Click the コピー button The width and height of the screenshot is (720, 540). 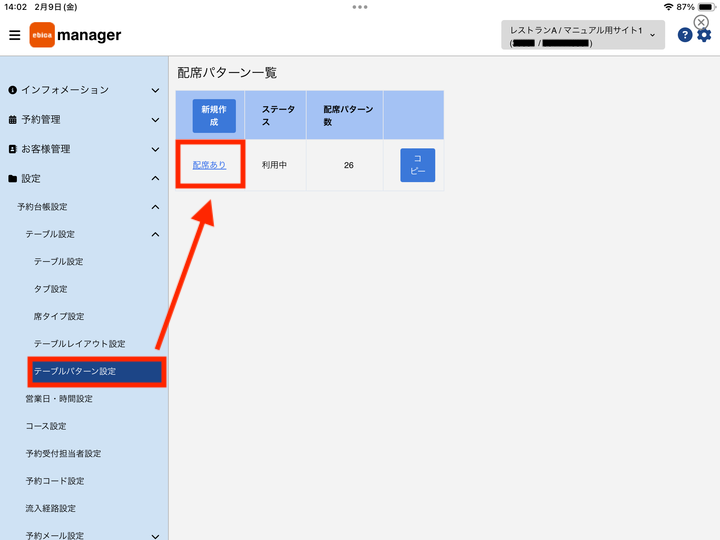coord(417,165)
